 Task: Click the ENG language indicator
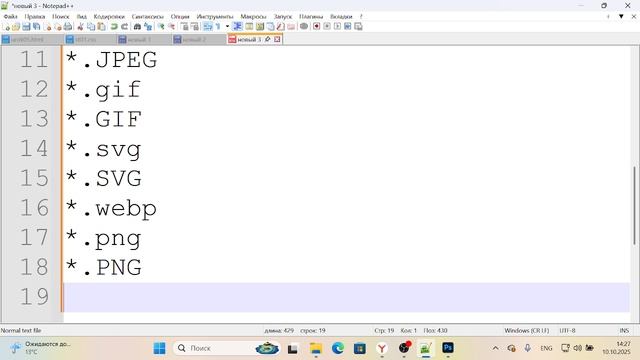[546, 348]
